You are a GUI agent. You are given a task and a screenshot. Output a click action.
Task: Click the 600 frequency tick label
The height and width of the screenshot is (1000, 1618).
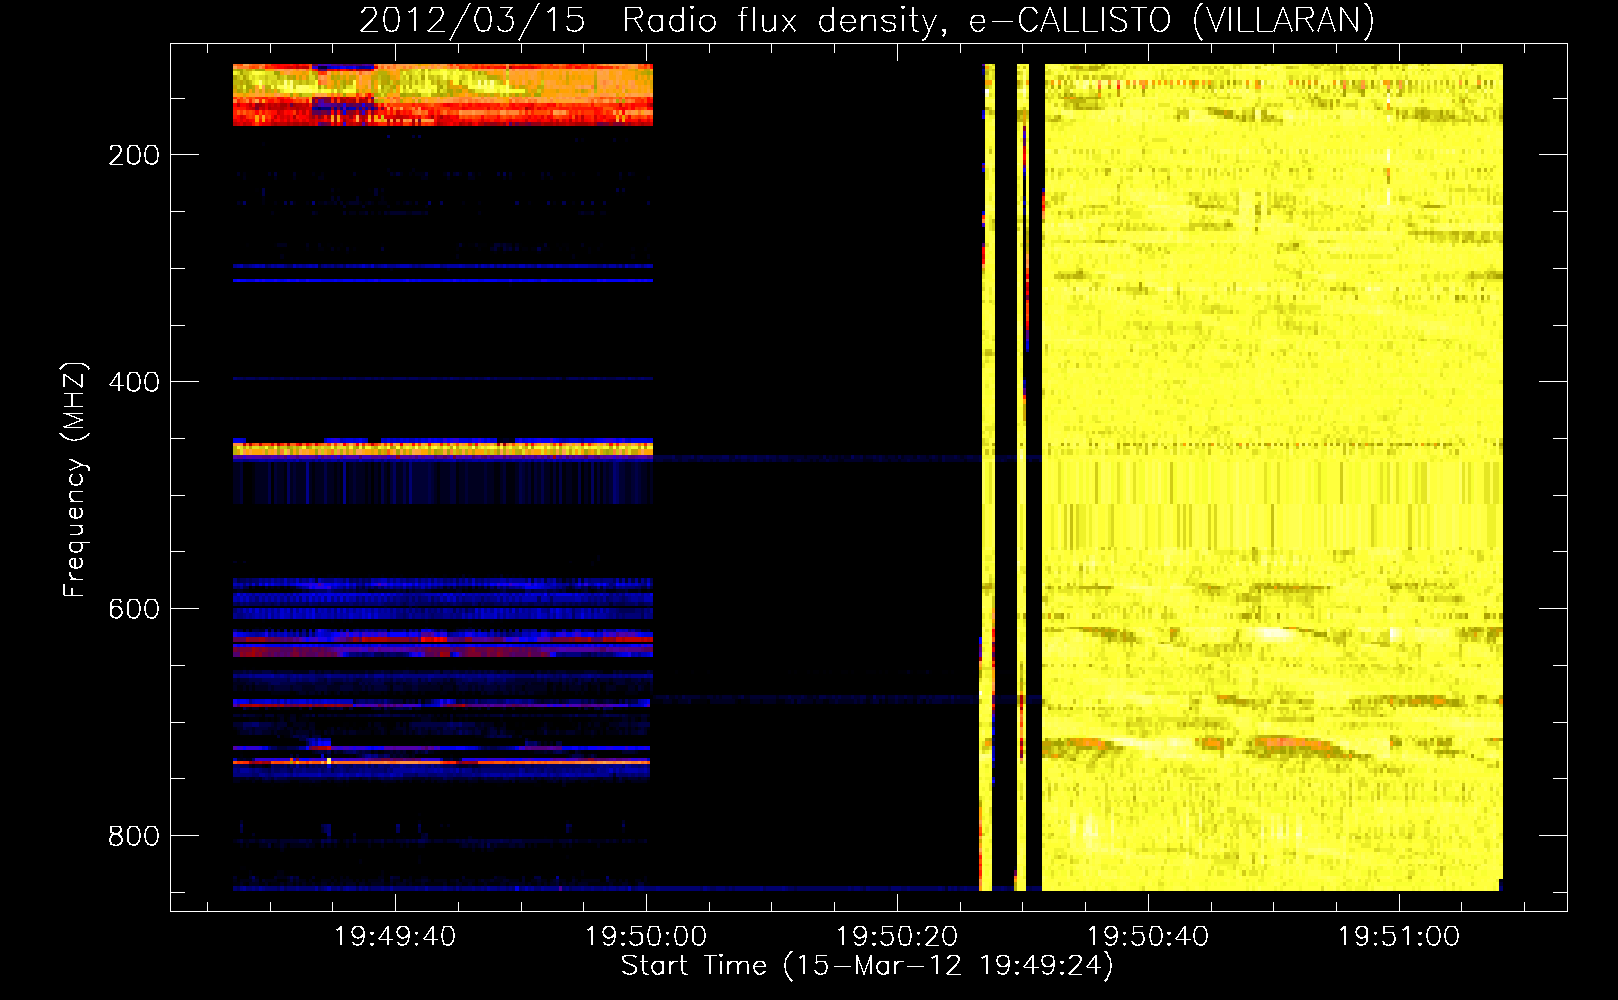coord(134,609)
